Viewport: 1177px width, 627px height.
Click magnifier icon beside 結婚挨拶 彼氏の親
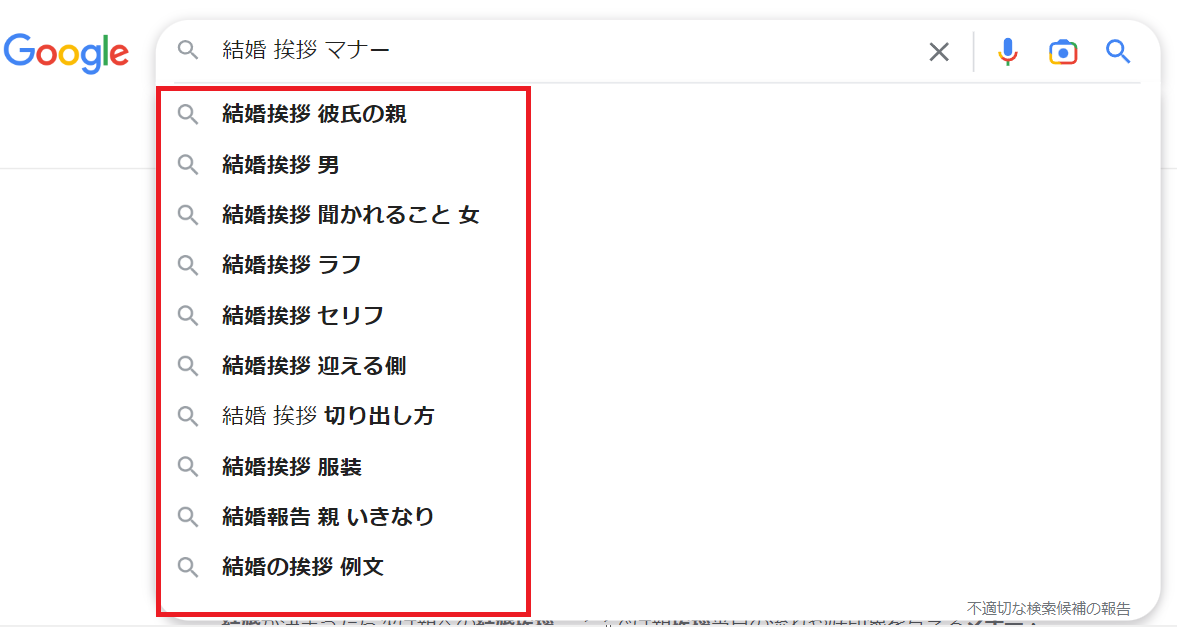188,114
